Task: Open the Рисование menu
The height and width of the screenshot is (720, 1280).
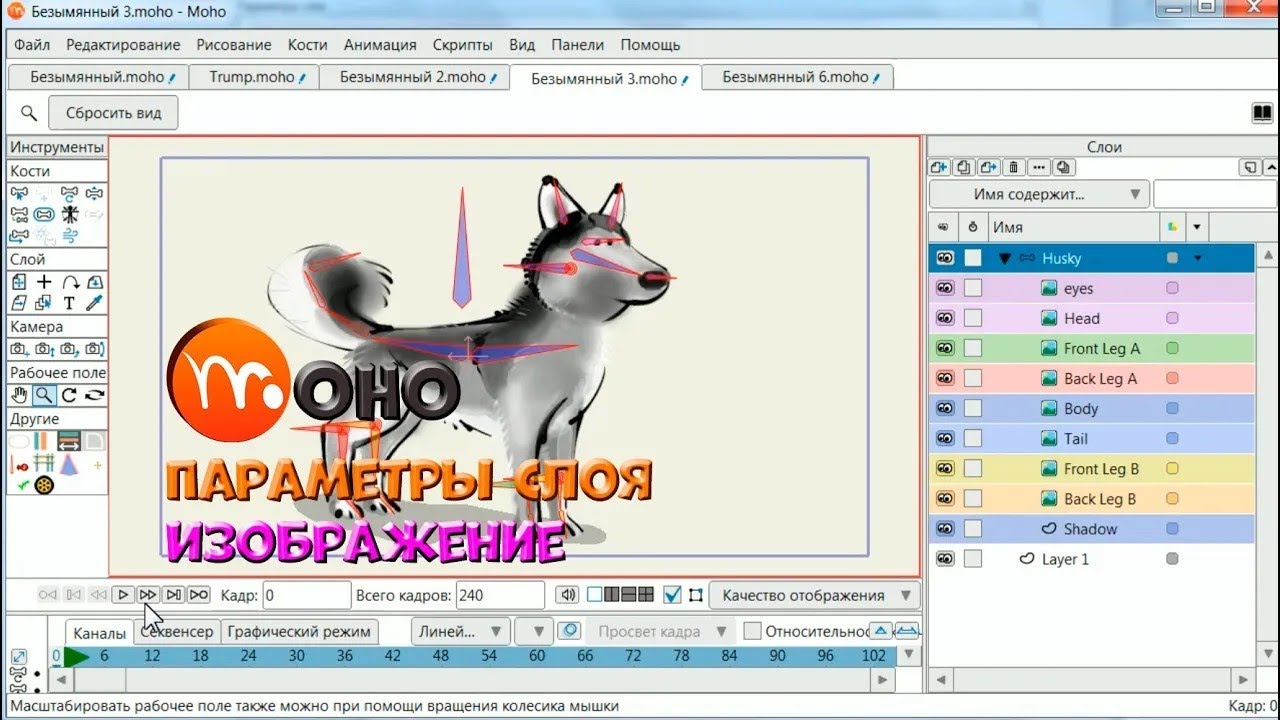Action: click(x=234, y=45)
